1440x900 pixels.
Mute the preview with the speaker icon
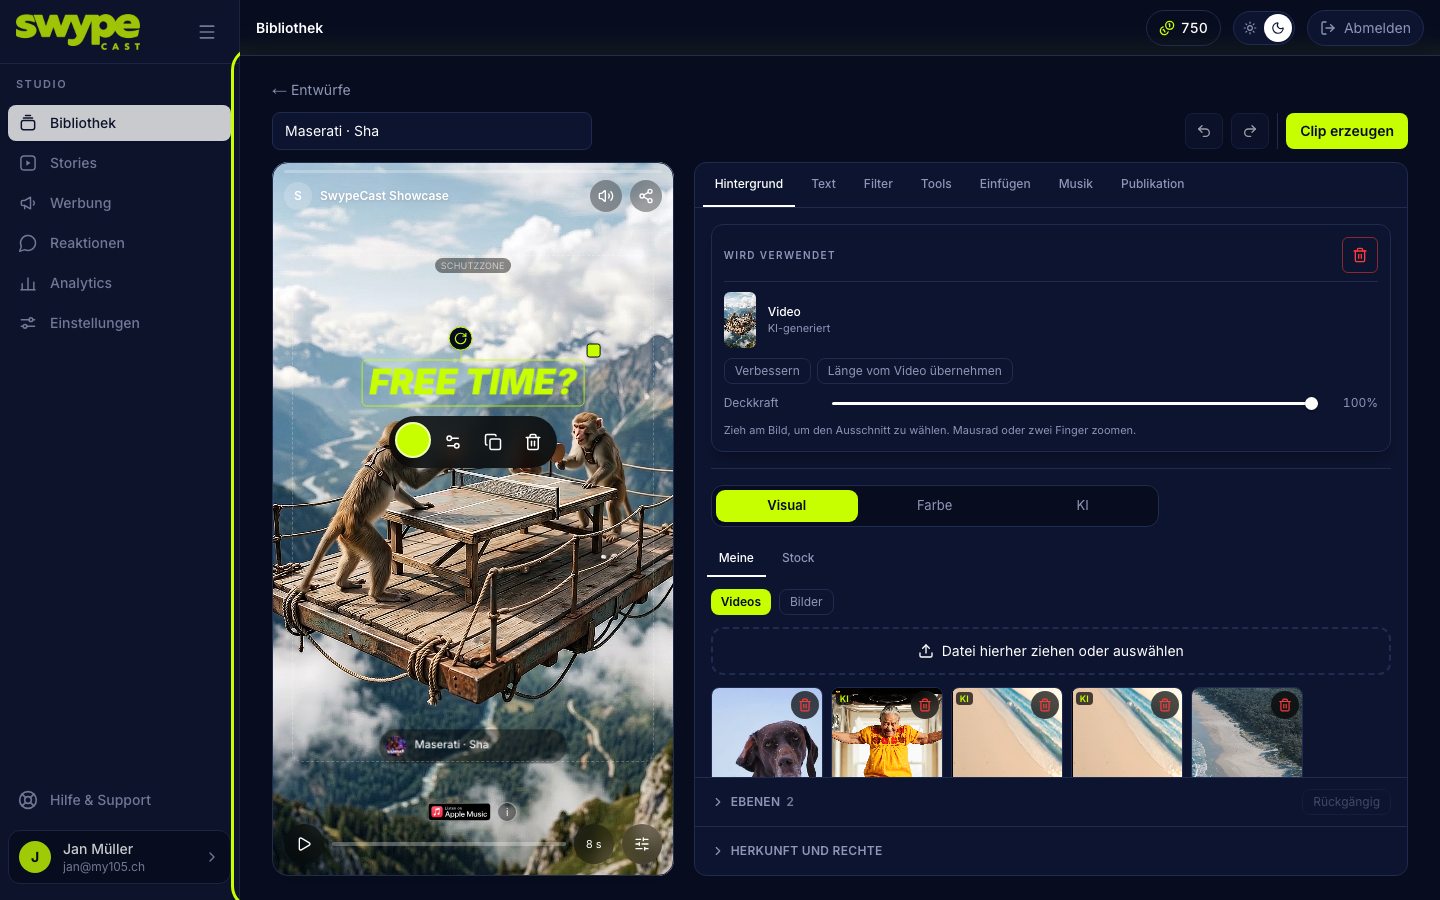[x=606, y=196]
